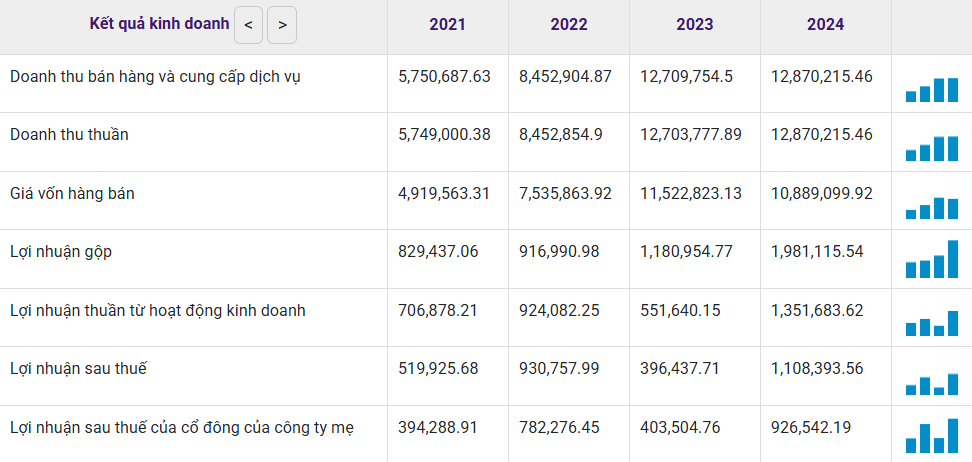Select value 5,750,687.63
Viewport: 972px width, 462px height.
[444, 76]
